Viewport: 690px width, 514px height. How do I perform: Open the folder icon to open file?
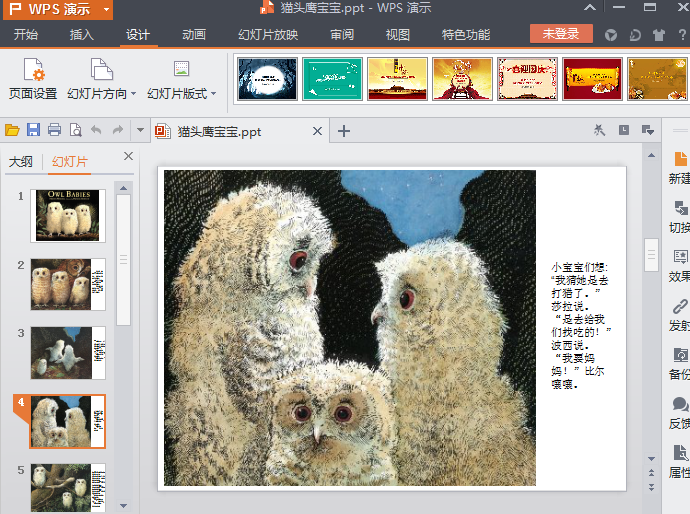pyautogui.click(x=12, y=130)
